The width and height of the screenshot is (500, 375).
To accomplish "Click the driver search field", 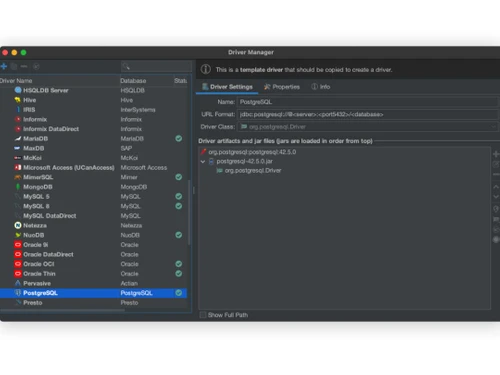I will point(156,66).
